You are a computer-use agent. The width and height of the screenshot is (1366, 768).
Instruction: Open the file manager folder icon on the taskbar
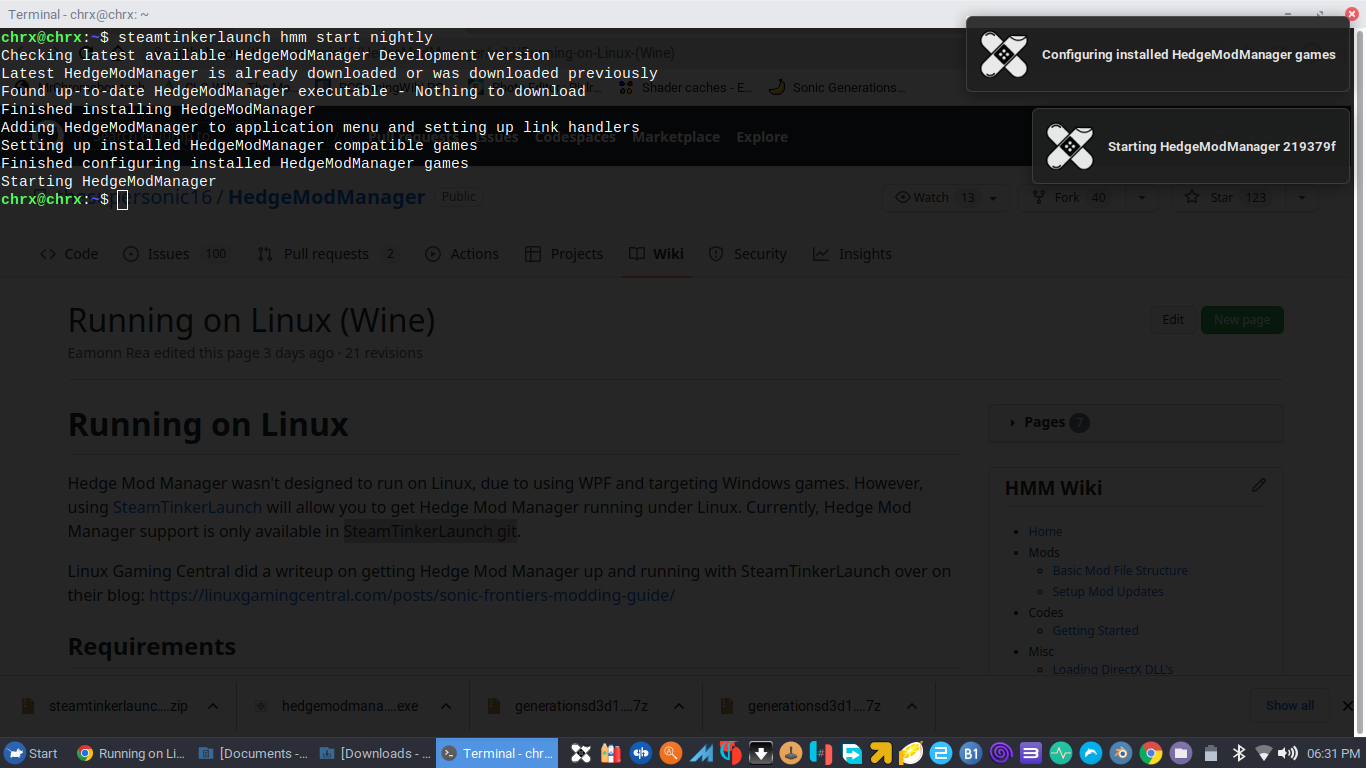coord(1181,753)
